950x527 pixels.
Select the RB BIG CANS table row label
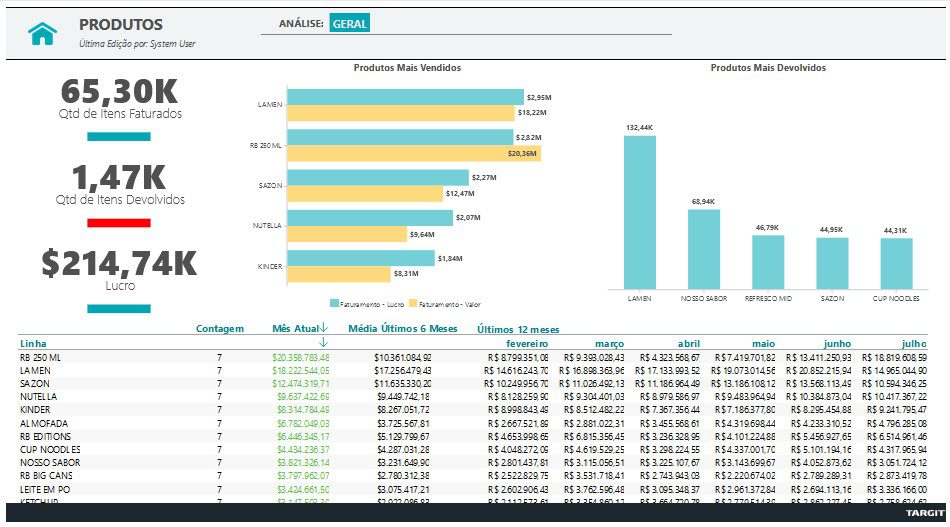coord(46,476)
